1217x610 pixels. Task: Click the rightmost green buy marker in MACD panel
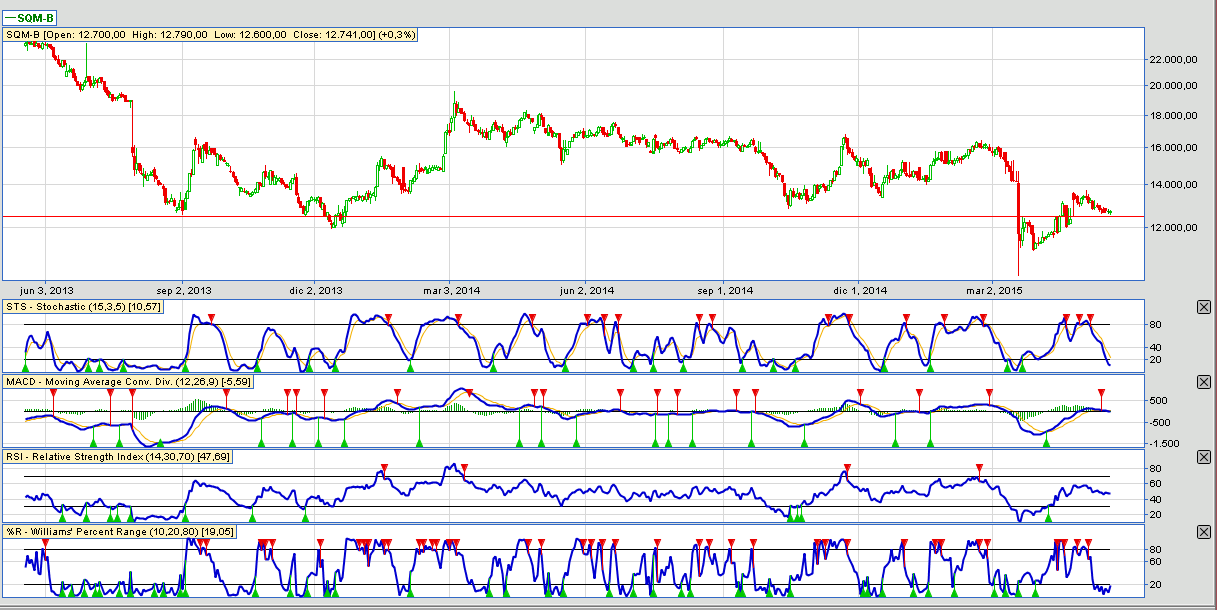[x=1046, y=441]
